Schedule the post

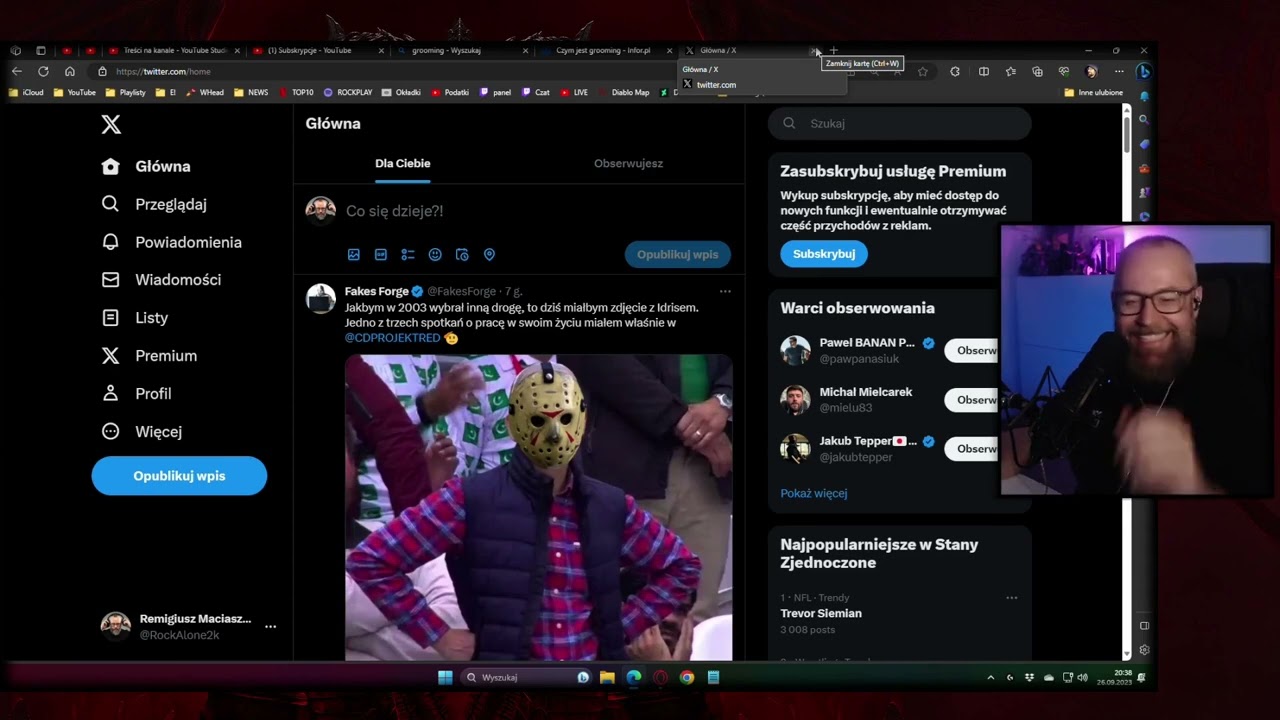462,255
